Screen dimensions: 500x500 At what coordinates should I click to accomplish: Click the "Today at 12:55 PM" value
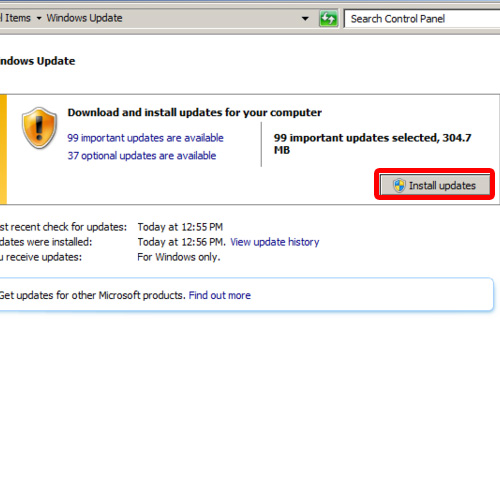coord(180,227)
